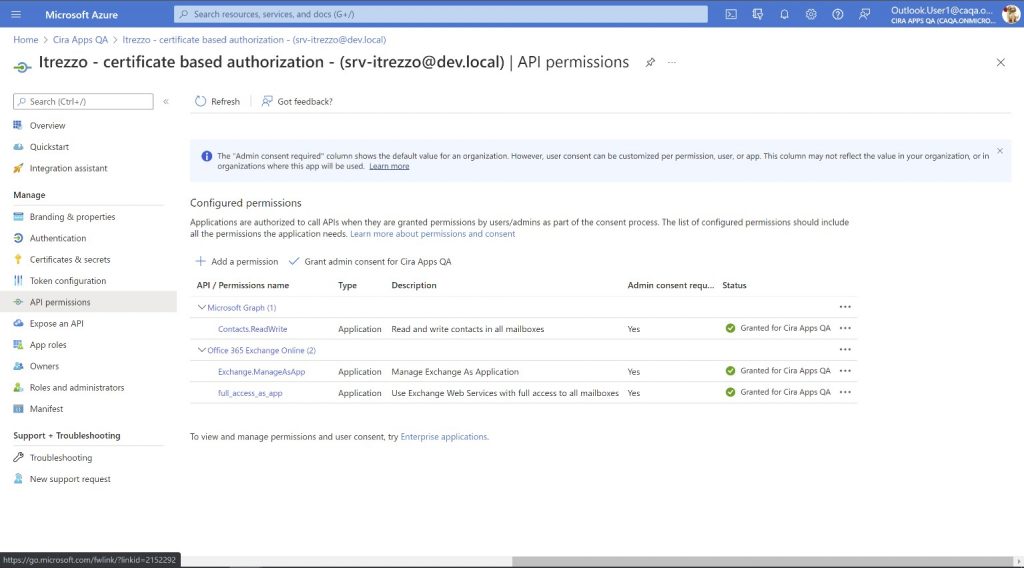Open Cloud Shell from top bar
This screenshot has width=1024, height=568.
click(x=731, y=14)
